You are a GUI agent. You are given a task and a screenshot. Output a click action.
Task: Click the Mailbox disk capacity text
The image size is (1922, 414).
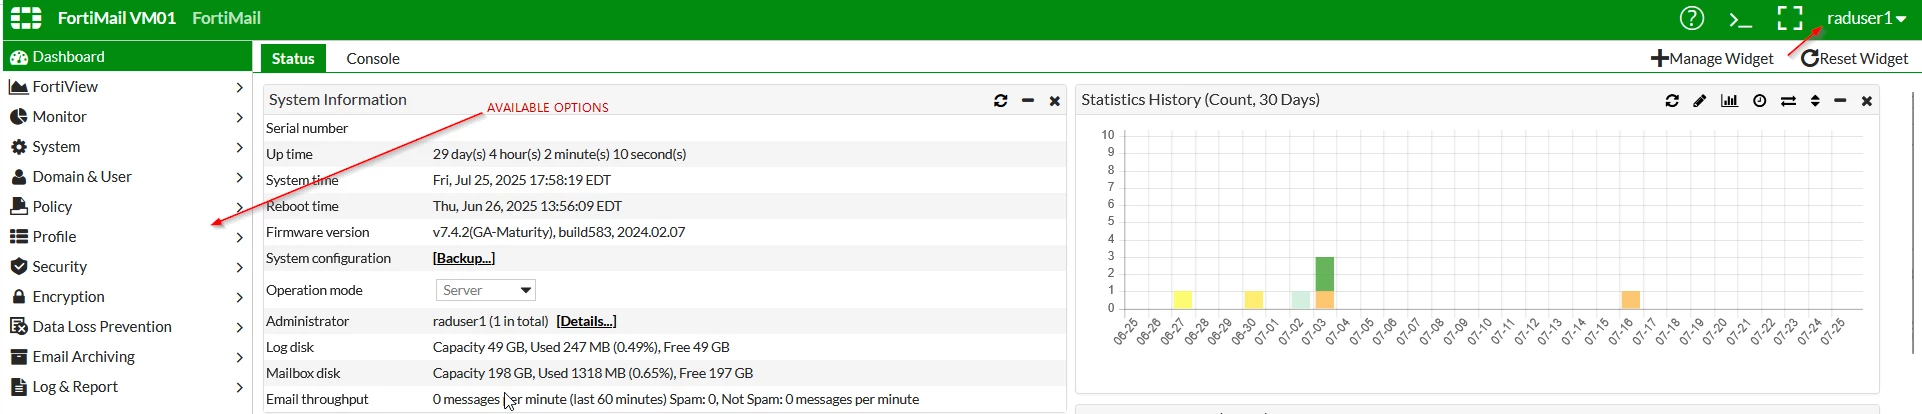(593, 373)
